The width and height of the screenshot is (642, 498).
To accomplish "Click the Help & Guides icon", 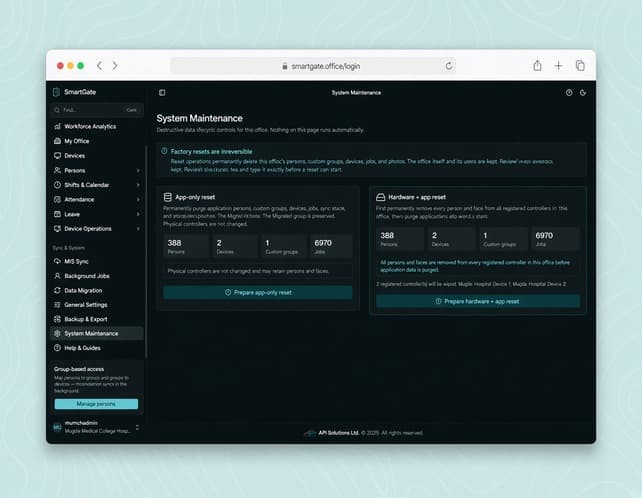I will [x=57, y=348].
